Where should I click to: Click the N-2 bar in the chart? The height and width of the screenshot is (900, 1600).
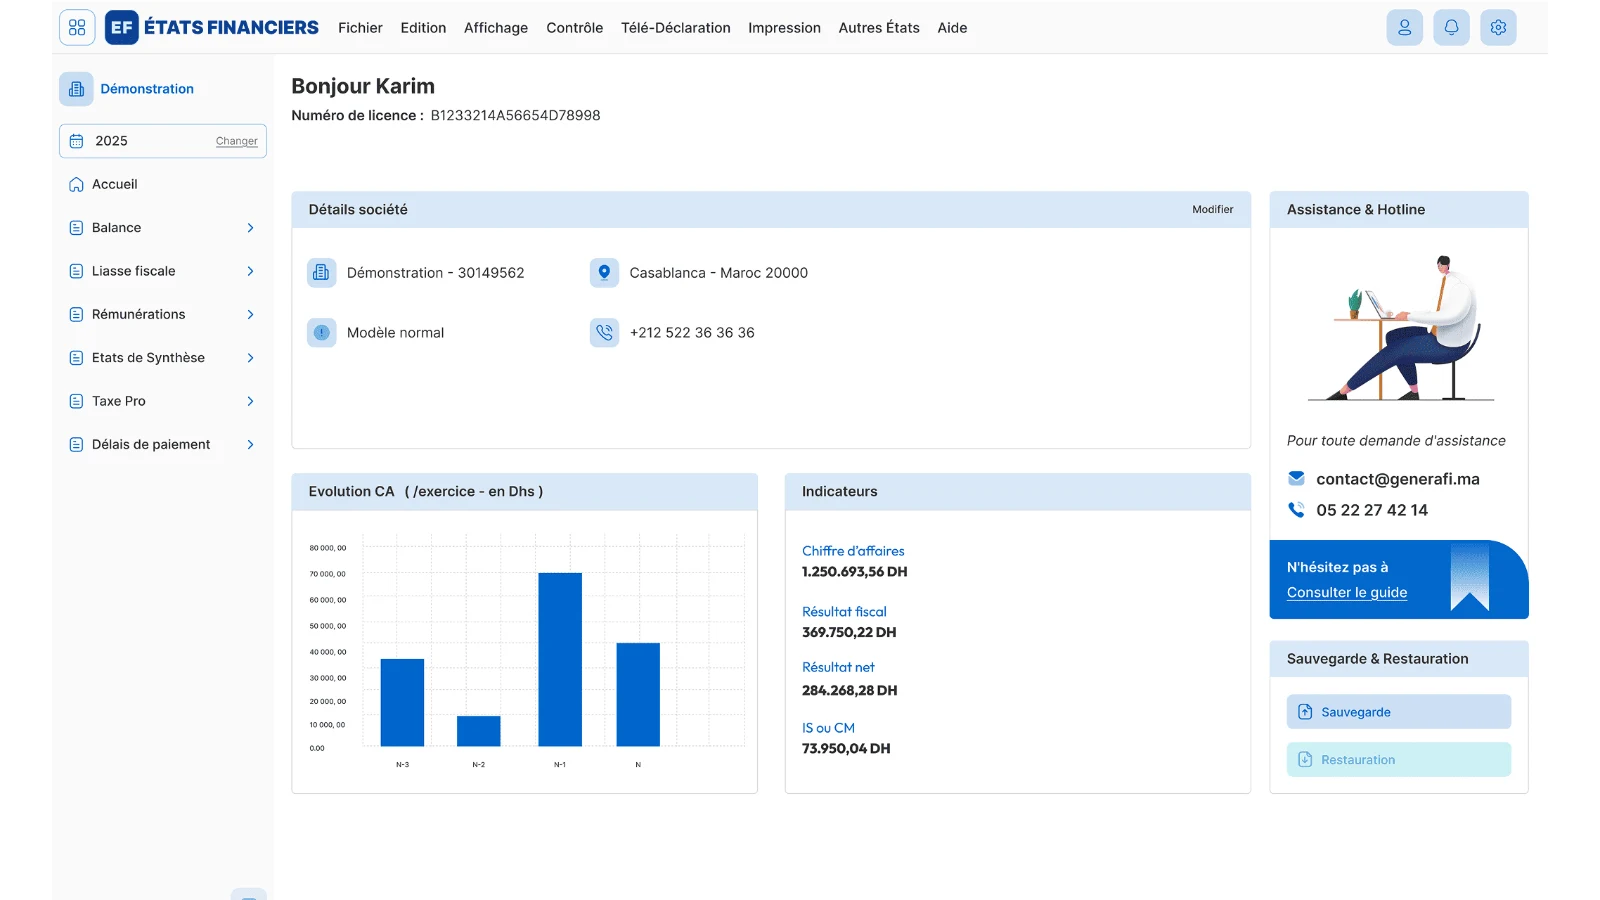(479, 731)
